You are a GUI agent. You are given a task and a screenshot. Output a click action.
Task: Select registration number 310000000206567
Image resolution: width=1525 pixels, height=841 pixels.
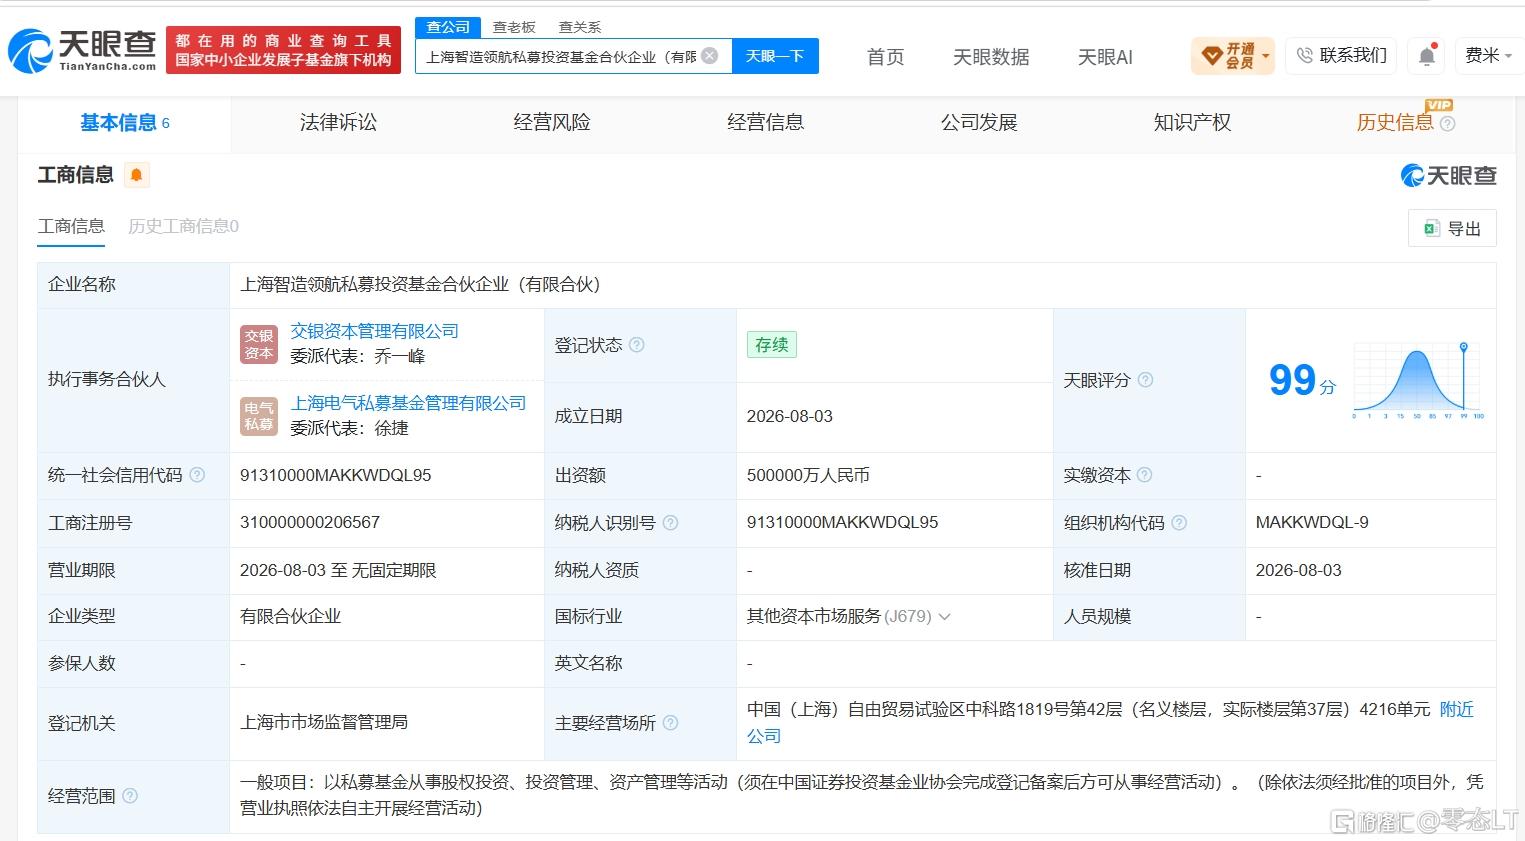point(310,522)
